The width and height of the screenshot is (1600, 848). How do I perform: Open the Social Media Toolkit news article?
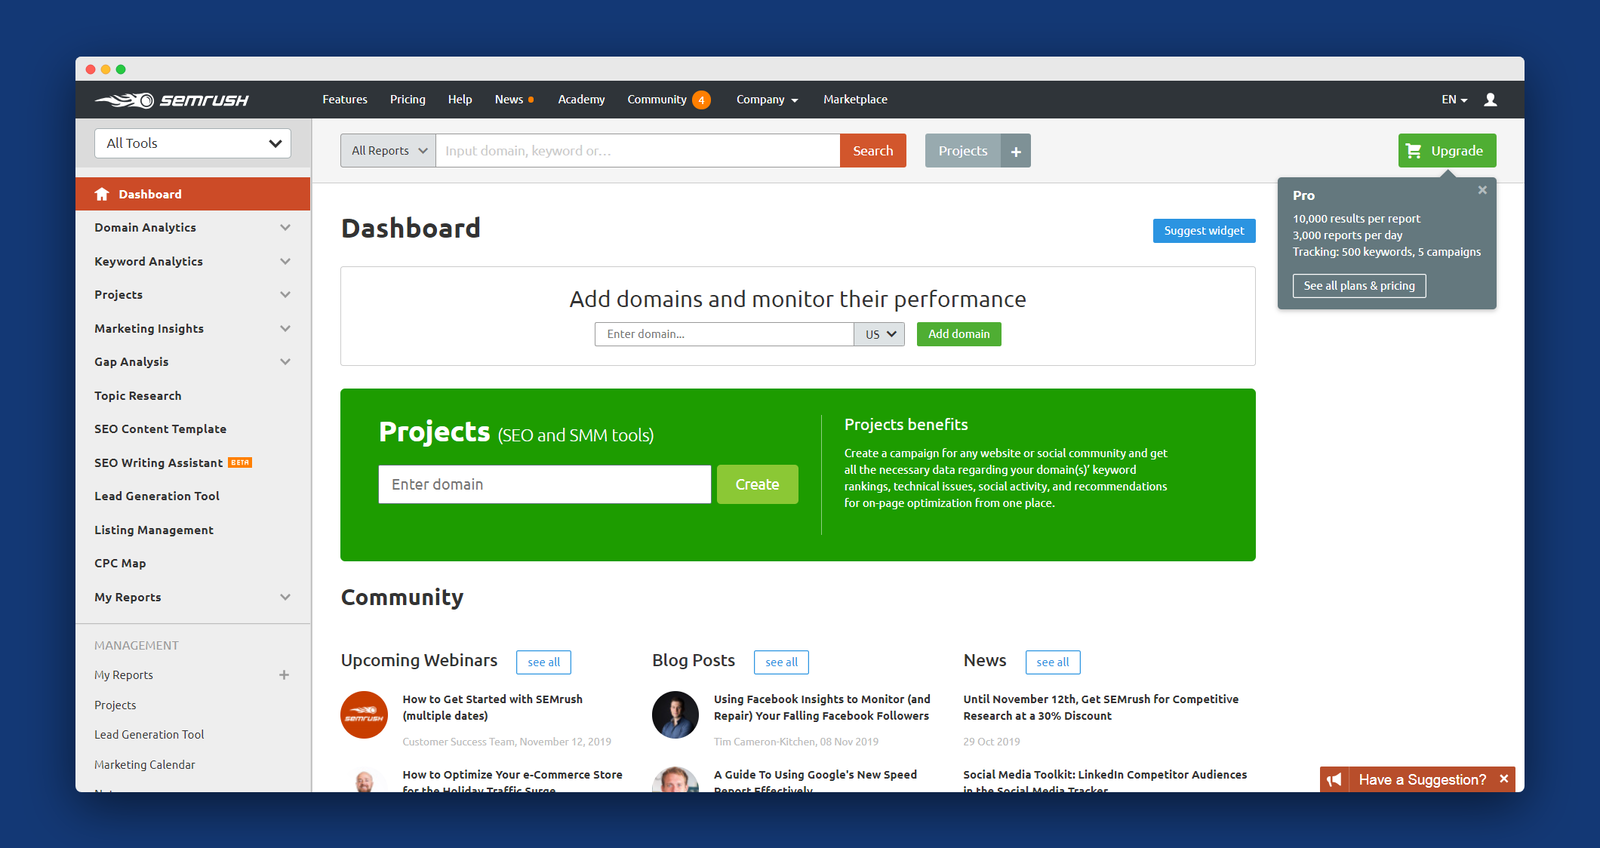tap(1105, 781)
